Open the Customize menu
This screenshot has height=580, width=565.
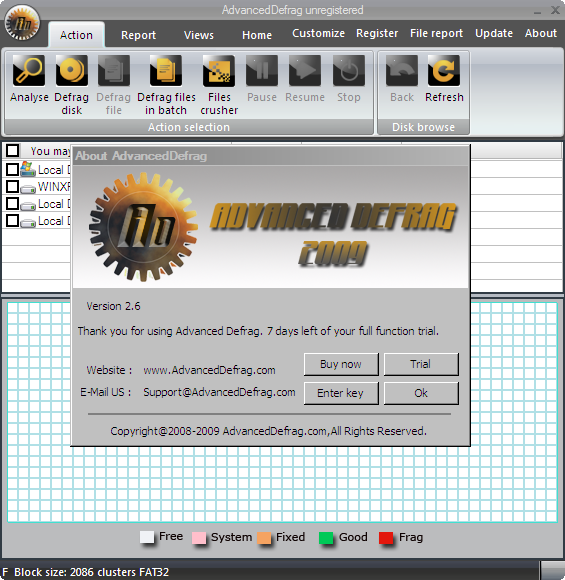coord(318,33)
